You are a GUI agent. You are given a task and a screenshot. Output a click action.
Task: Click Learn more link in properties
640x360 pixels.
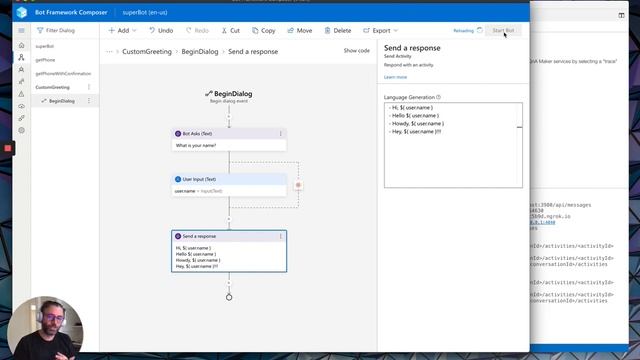[x=395, y=77]
